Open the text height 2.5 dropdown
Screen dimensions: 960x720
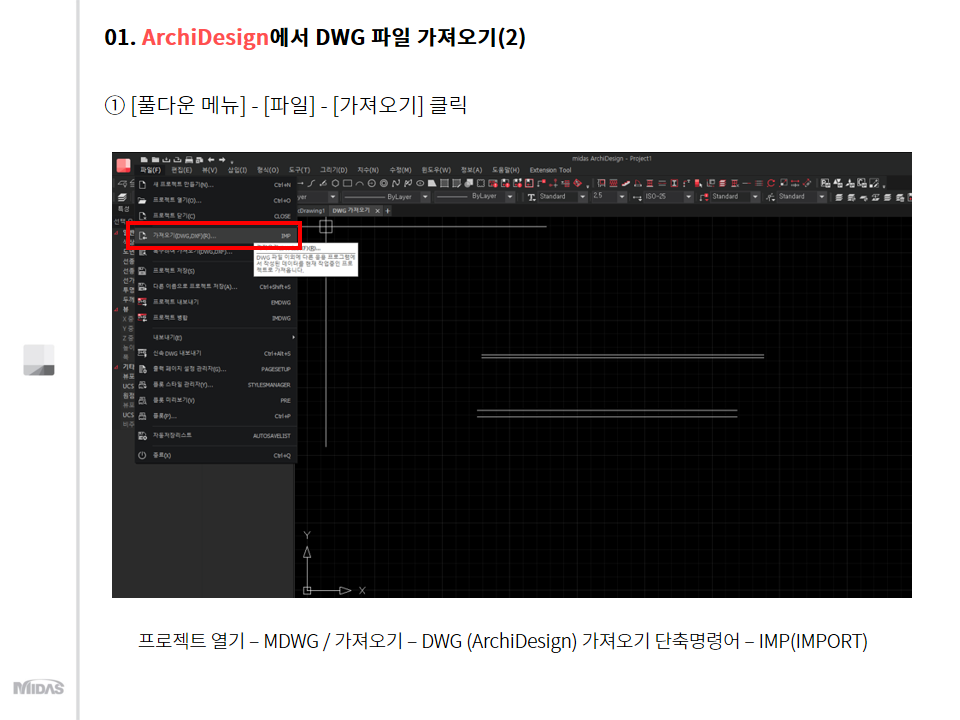[621, 197]
